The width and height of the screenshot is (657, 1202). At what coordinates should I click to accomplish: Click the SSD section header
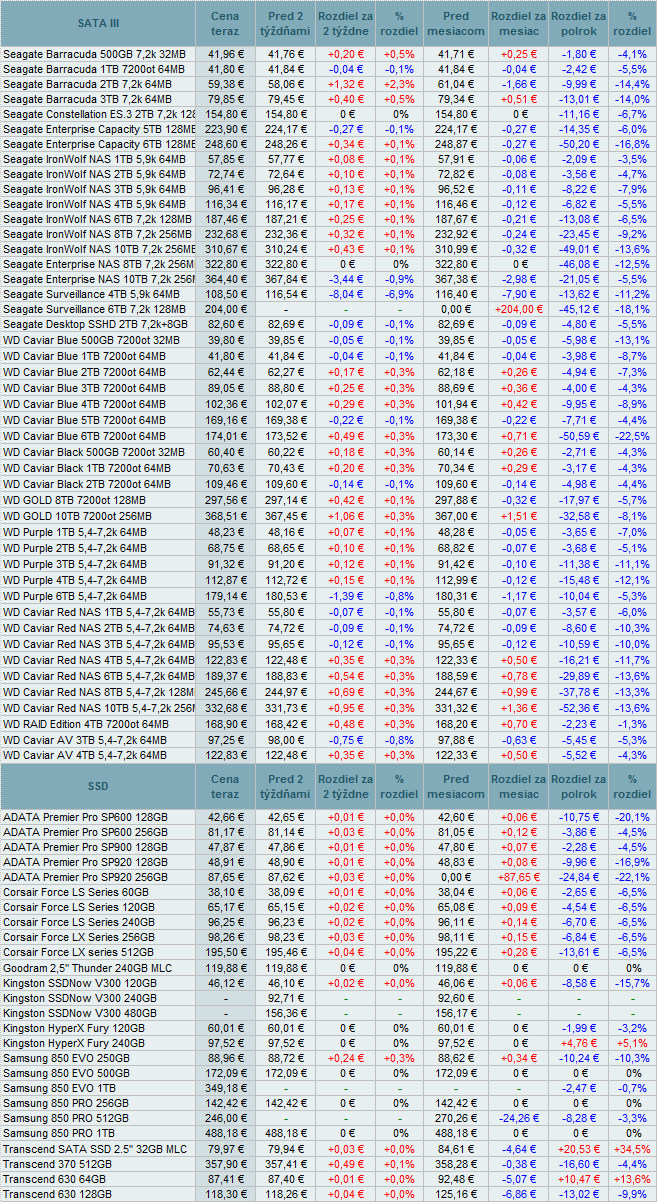[x=98, y=787]
